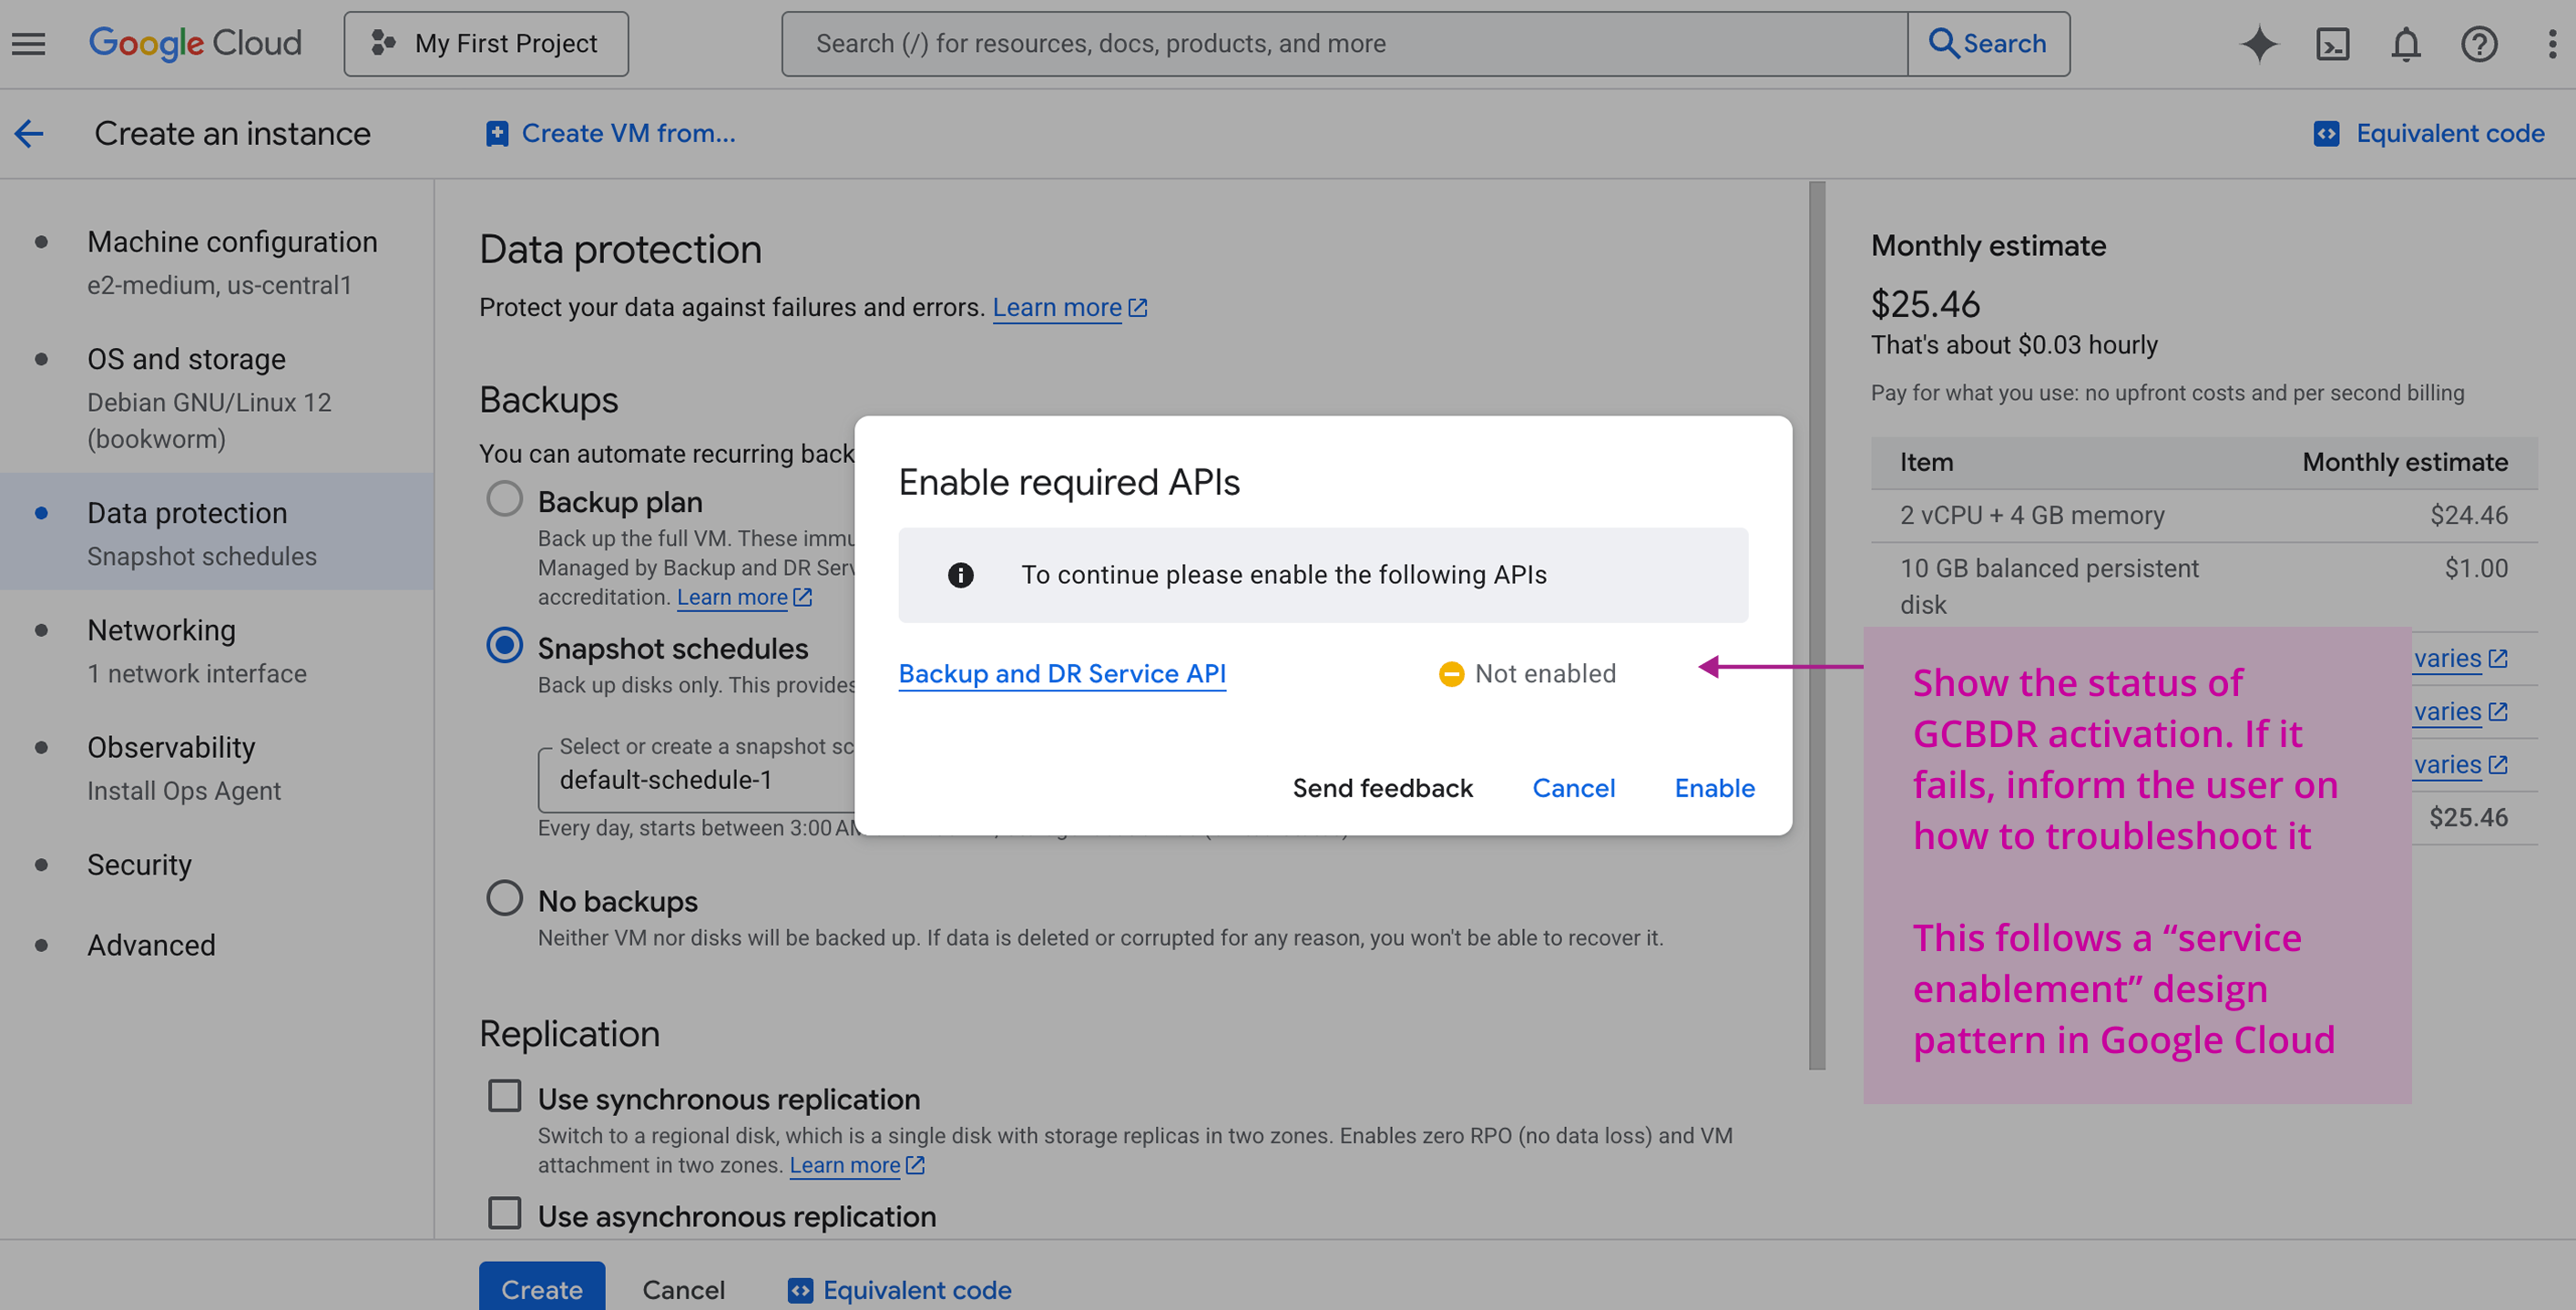Select Networking in the left sidebar
Image resolution: width=2576 pixels, height=1310 pixels.
tap(161, 630)
